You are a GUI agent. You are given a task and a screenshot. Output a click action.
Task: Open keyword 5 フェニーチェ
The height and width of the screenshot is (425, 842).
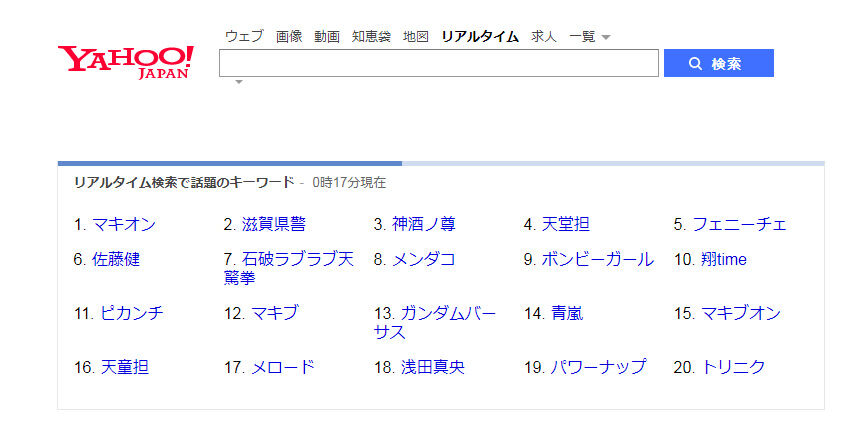pos(739,224)
